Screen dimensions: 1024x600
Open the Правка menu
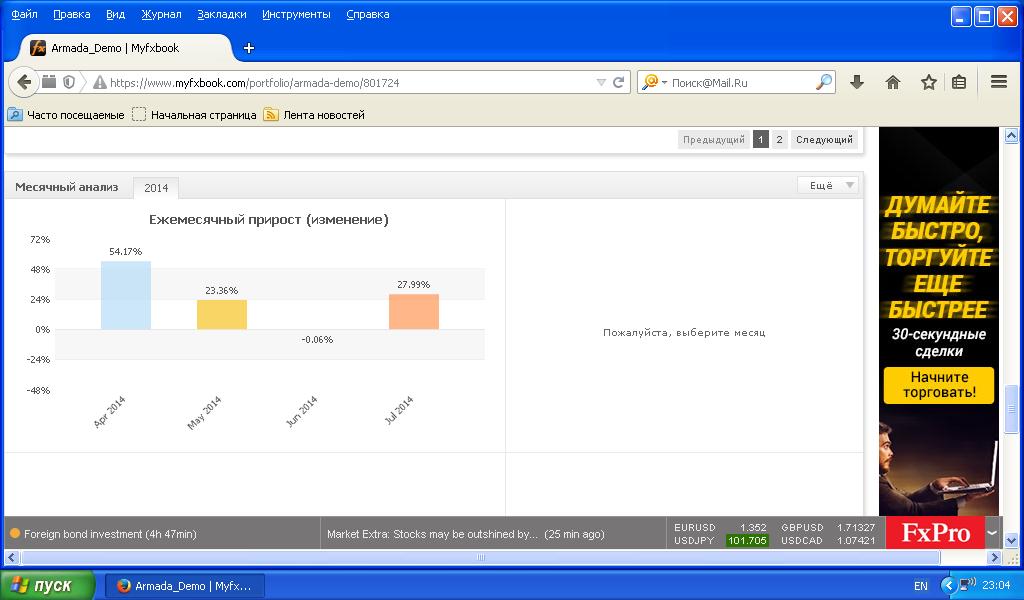pyautogui.click(x=72, y=14)
